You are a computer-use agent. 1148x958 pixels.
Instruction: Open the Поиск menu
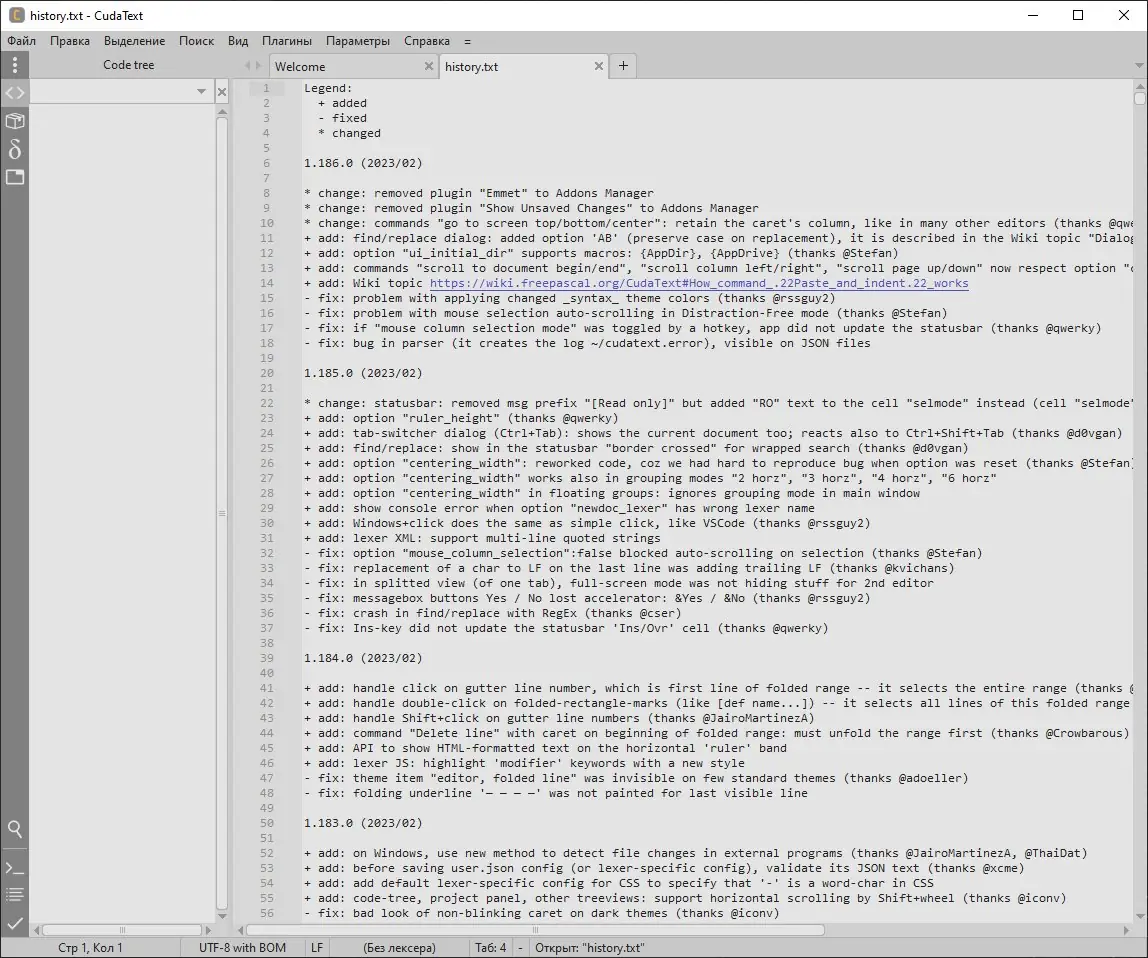tap(196, 41)
